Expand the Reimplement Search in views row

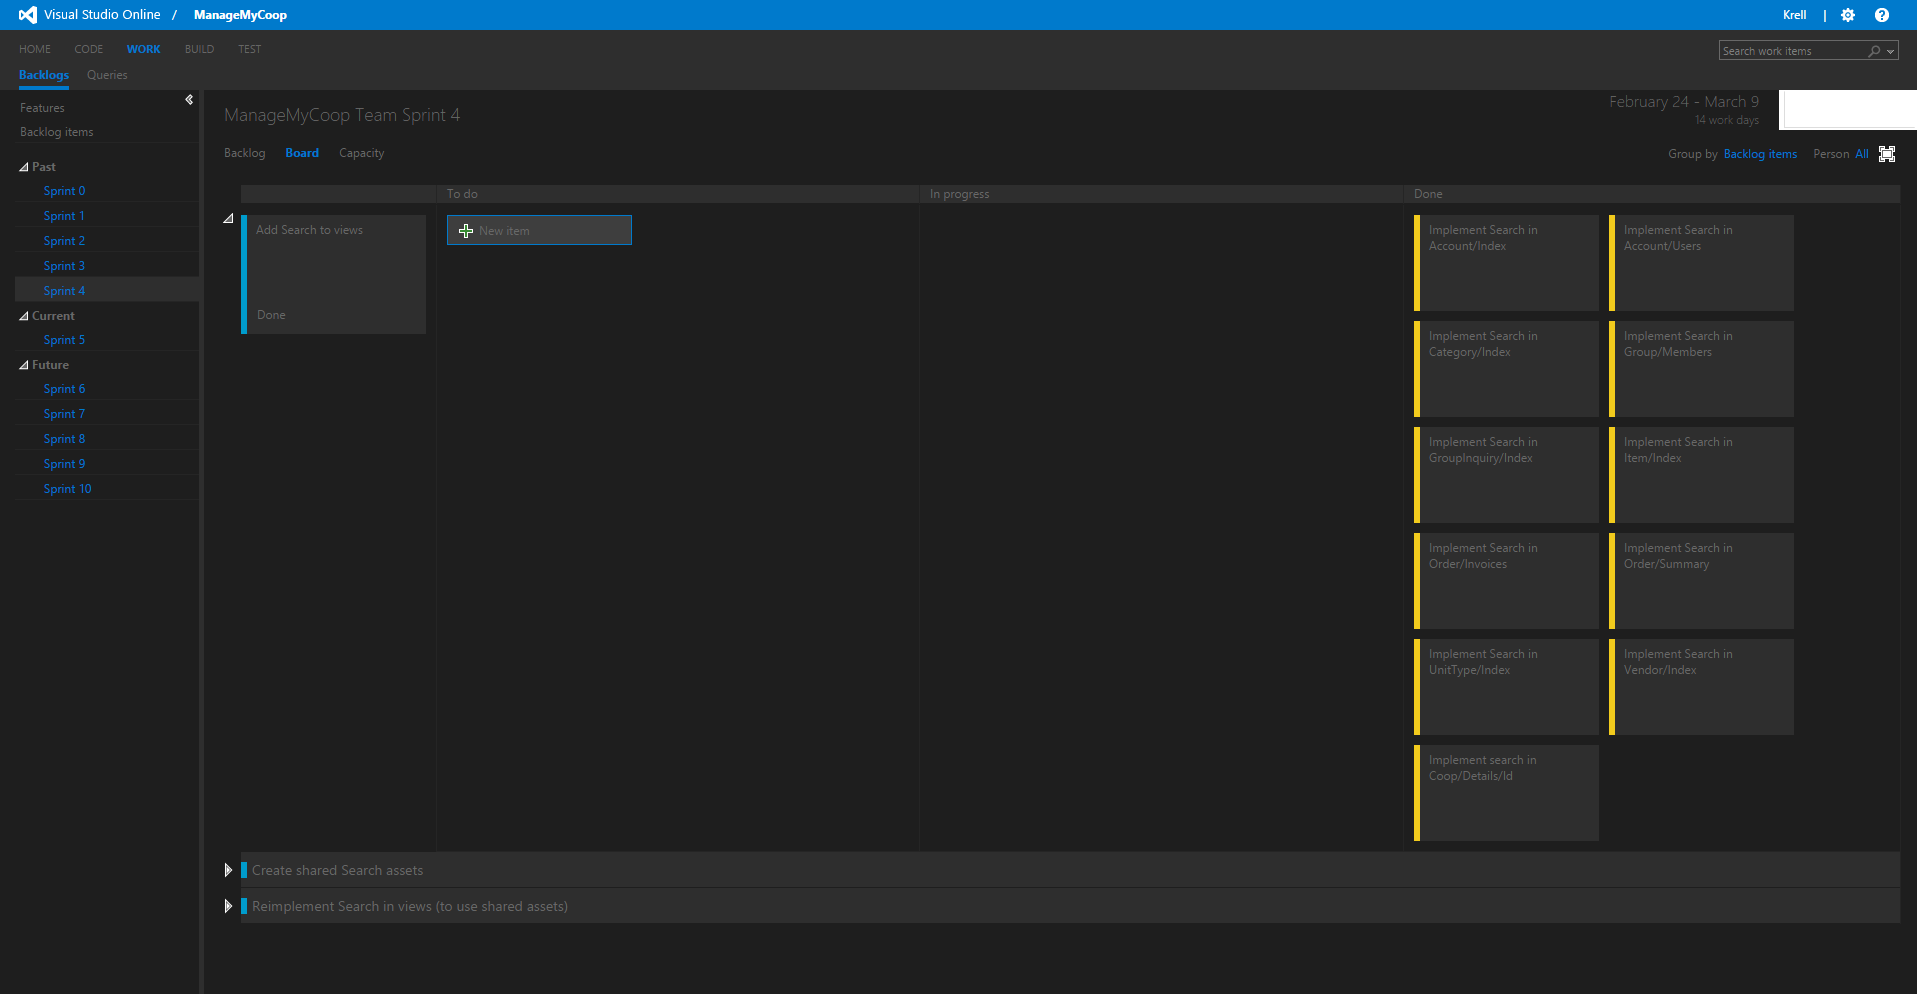[228, 906]
